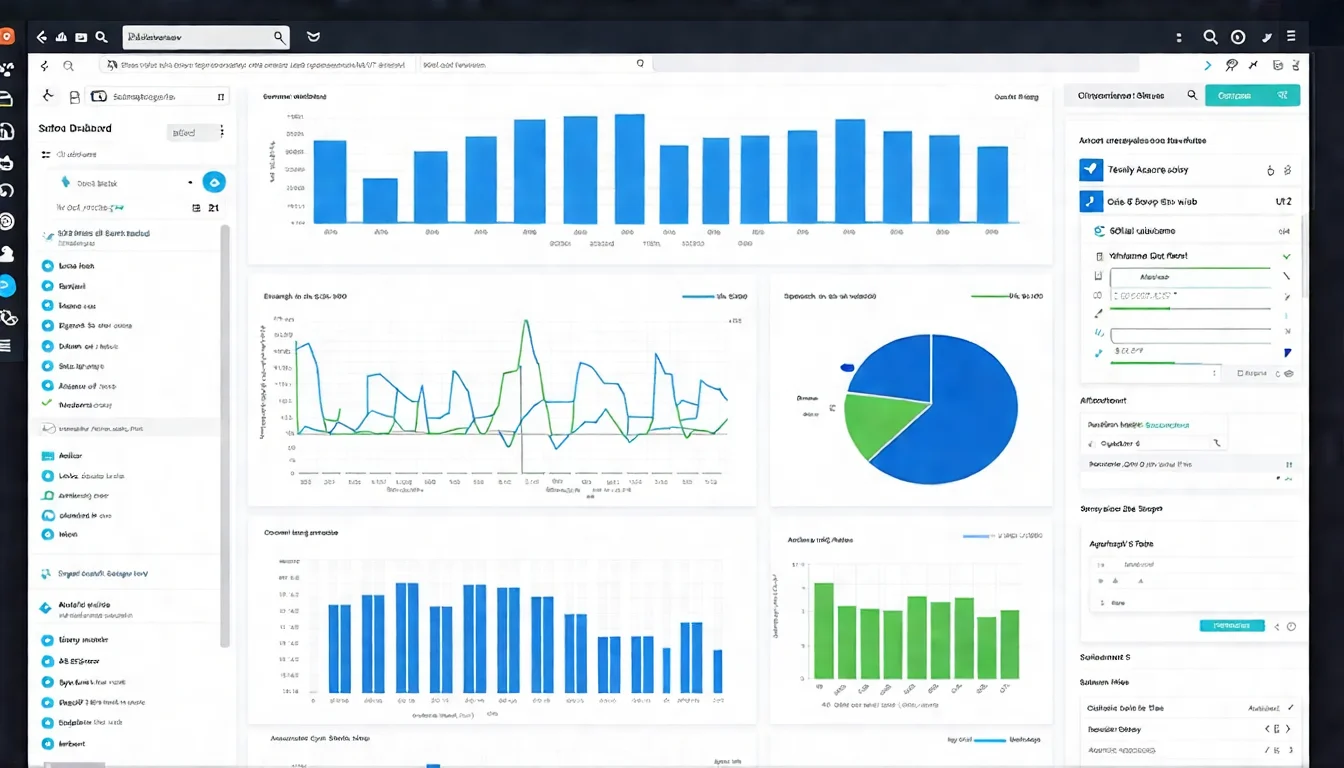Click the back arrow in top toolbar
The image size is (1344, 768).
(41, 37)
